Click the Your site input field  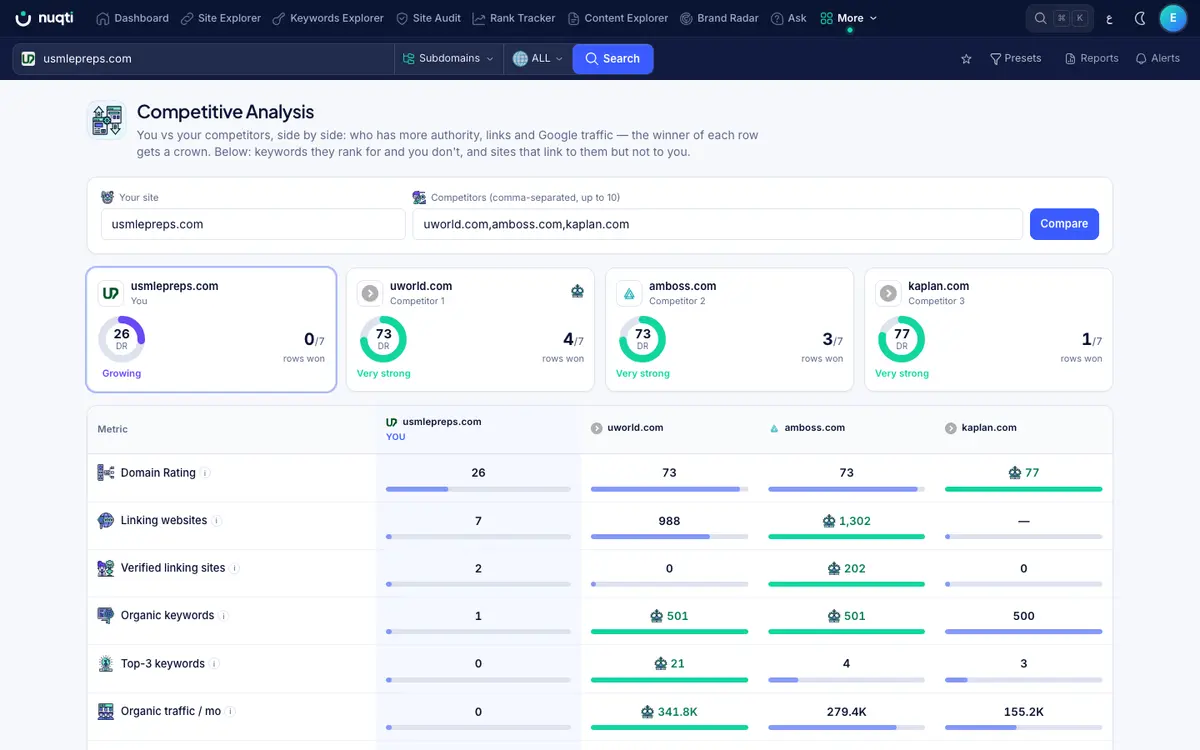(x=253, y=224)
